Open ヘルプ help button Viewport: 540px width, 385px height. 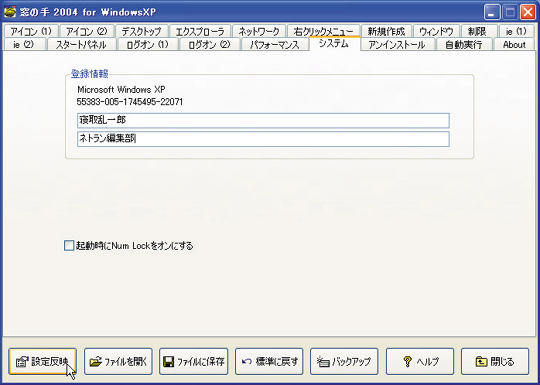tap(420, 361)
